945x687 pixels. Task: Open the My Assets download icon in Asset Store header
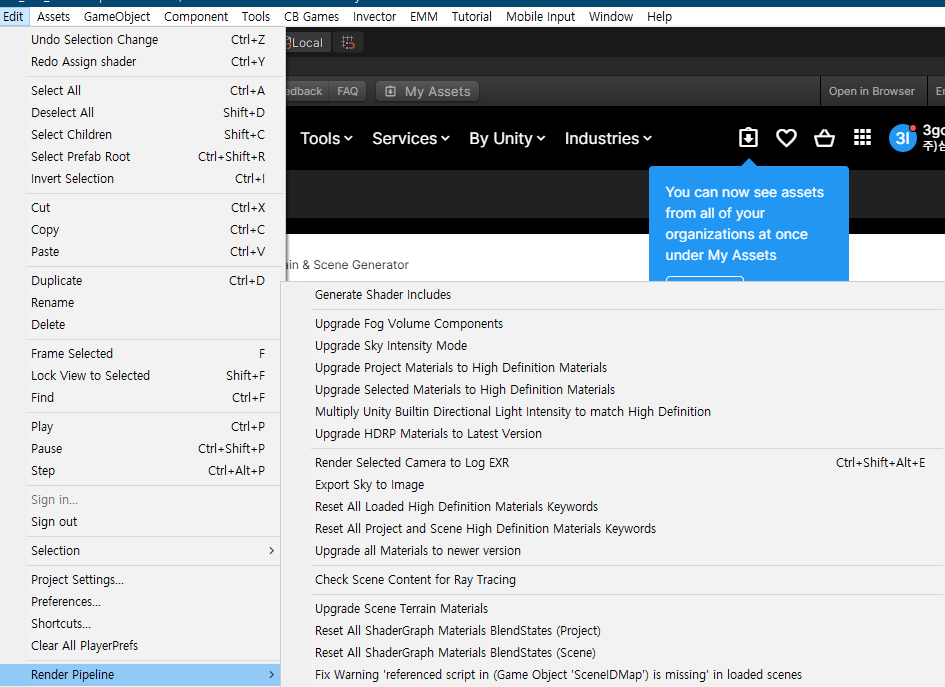(x=748, y=138)
